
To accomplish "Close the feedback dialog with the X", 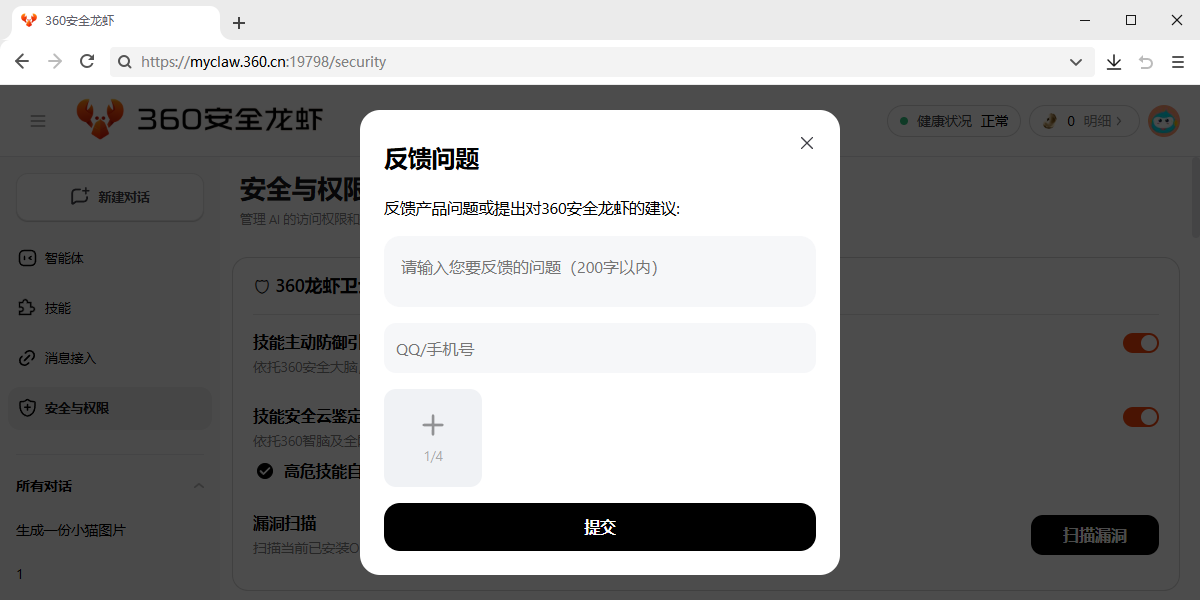I will (807, 143).
